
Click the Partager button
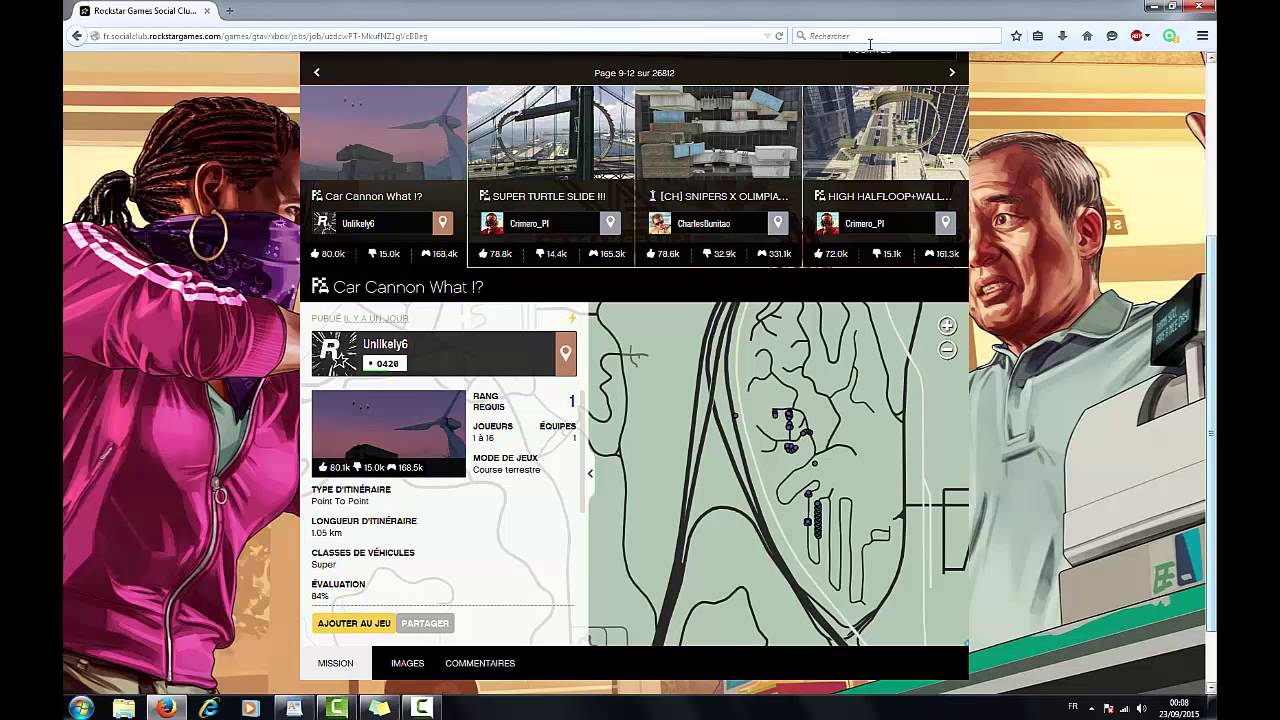click(x=425, y=623)
